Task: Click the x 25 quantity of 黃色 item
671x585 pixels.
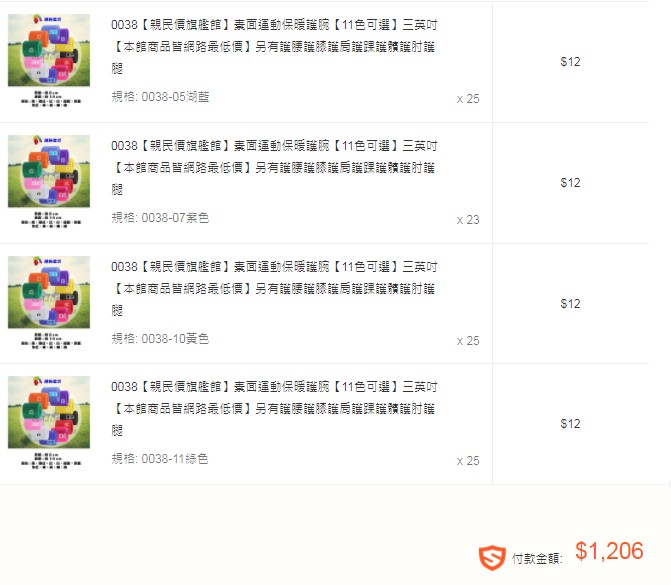Action: [468, 341]
